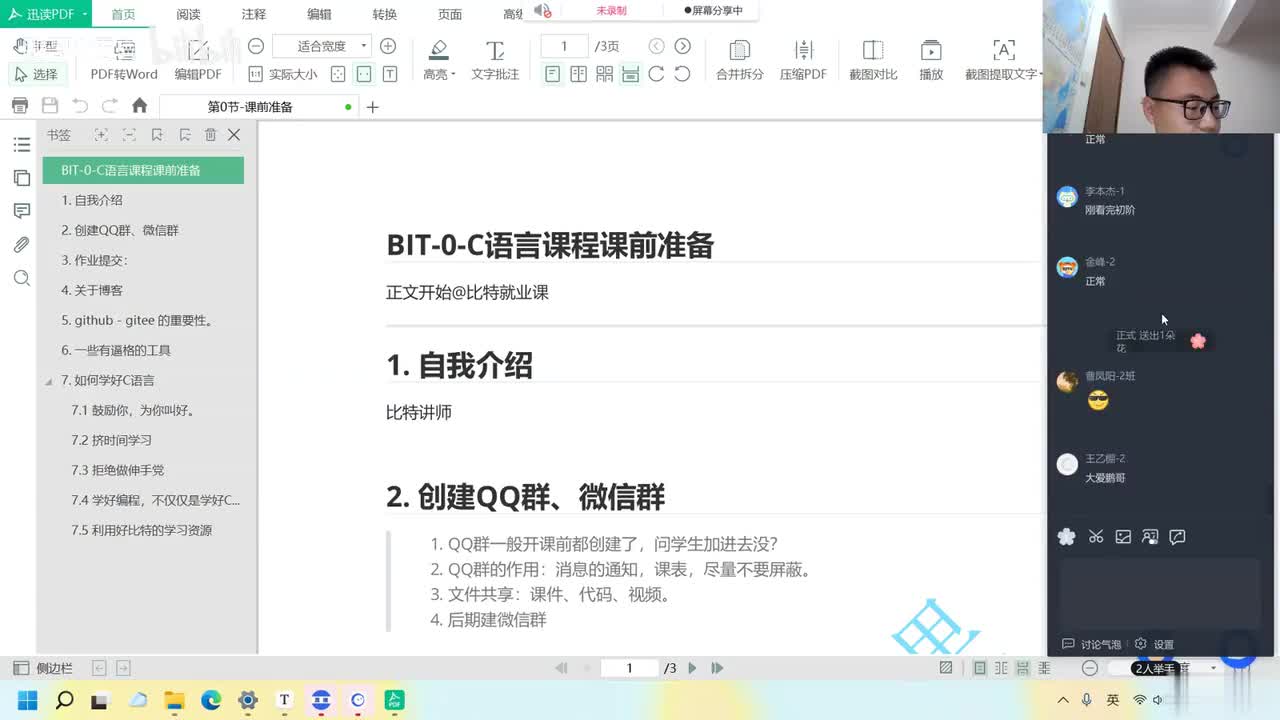
Task: Click the PDF转Word conversion tool
Action: click(124, 59)
